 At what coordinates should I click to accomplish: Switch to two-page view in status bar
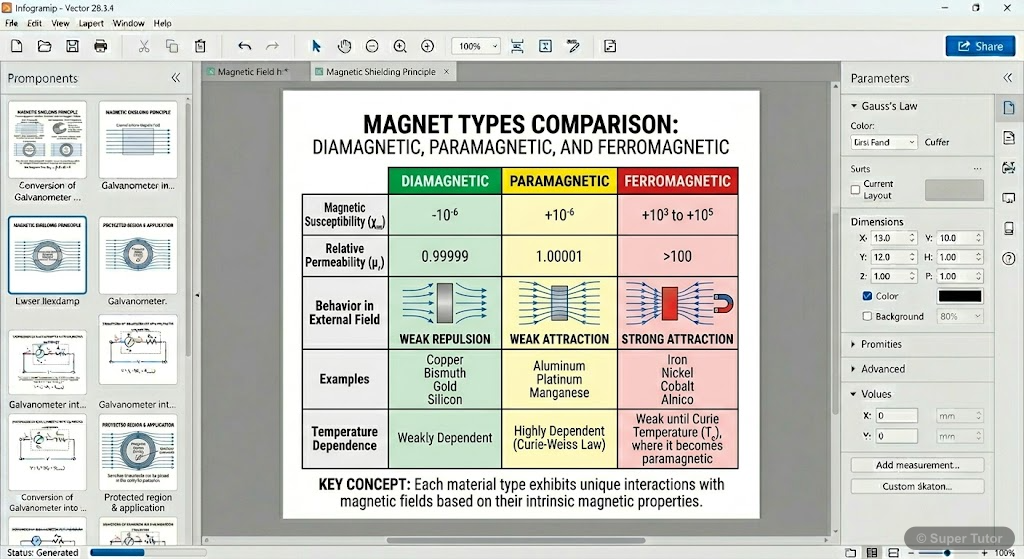click(872, 552)
